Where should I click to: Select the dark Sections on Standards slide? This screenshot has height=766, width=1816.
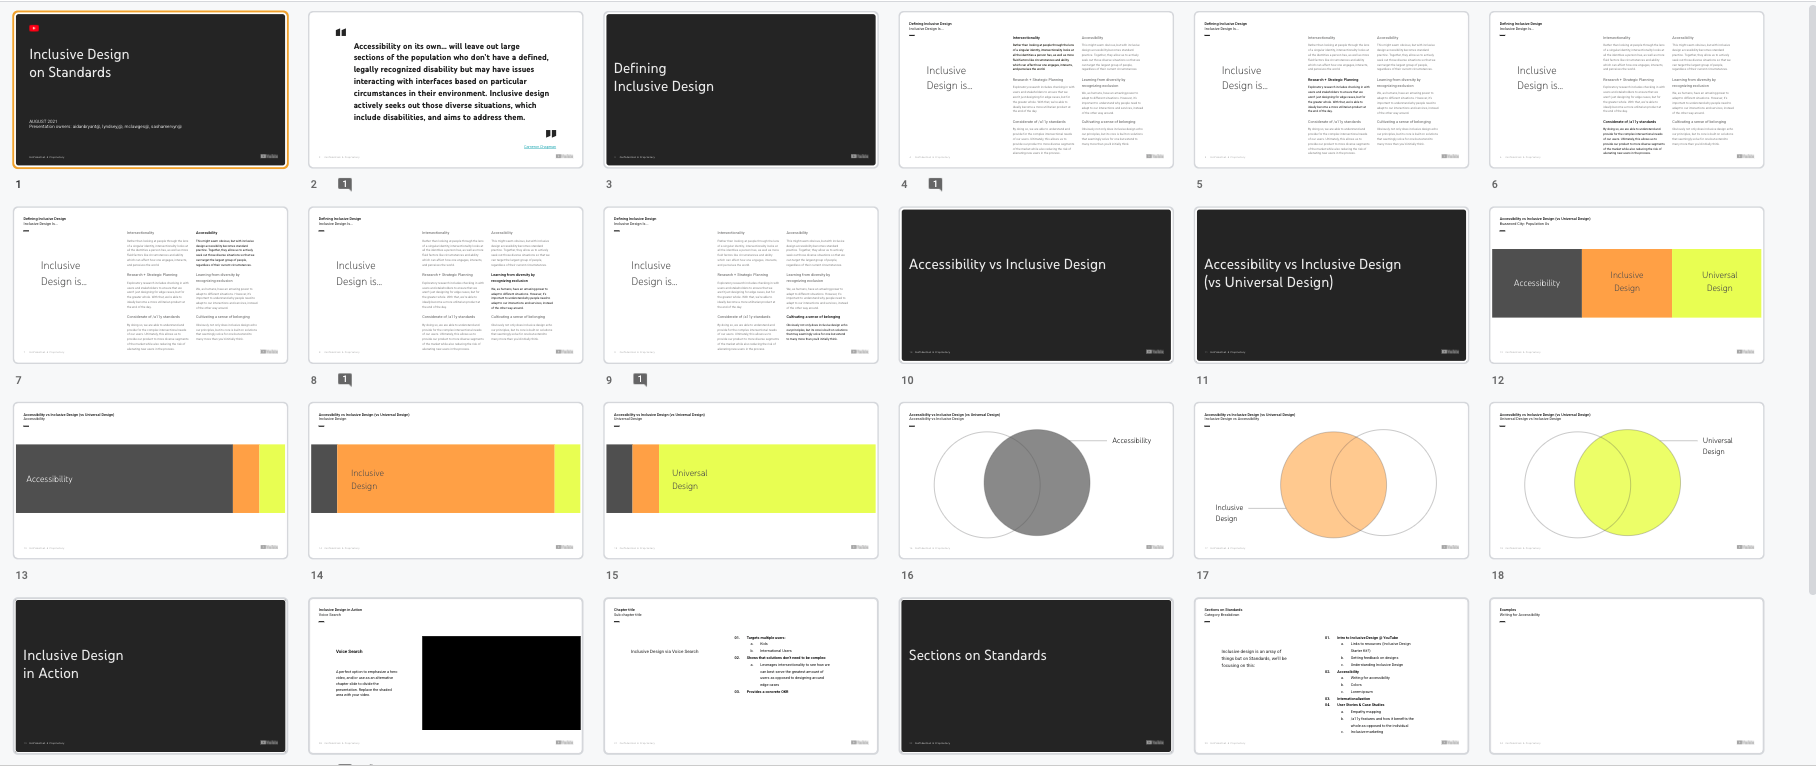pos(1036,676)
